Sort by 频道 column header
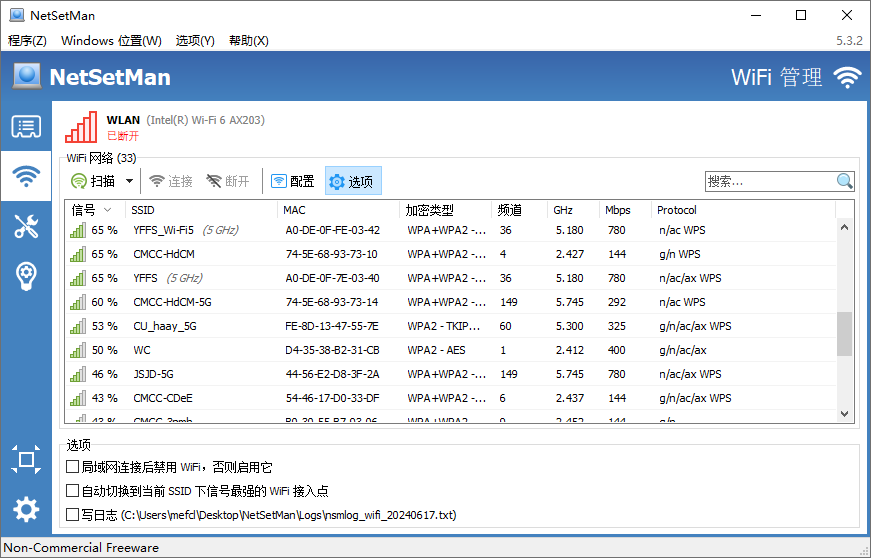Viewport: 871px width, 558px height. click(x=519, y=210)
